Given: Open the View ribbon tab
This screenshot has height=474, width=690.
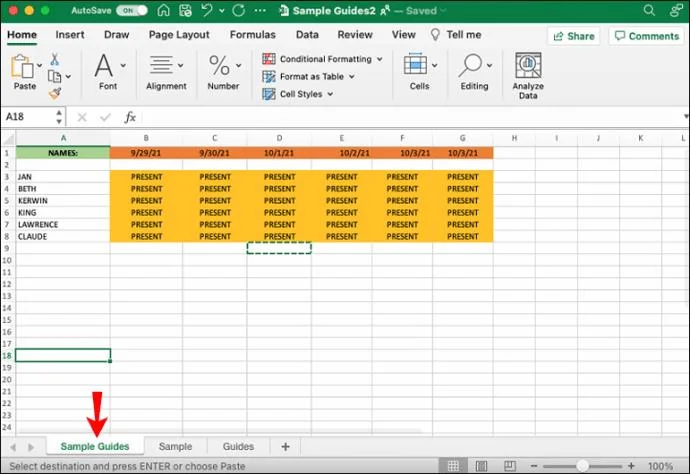Looking at the screenshot, I should [404, 35].
